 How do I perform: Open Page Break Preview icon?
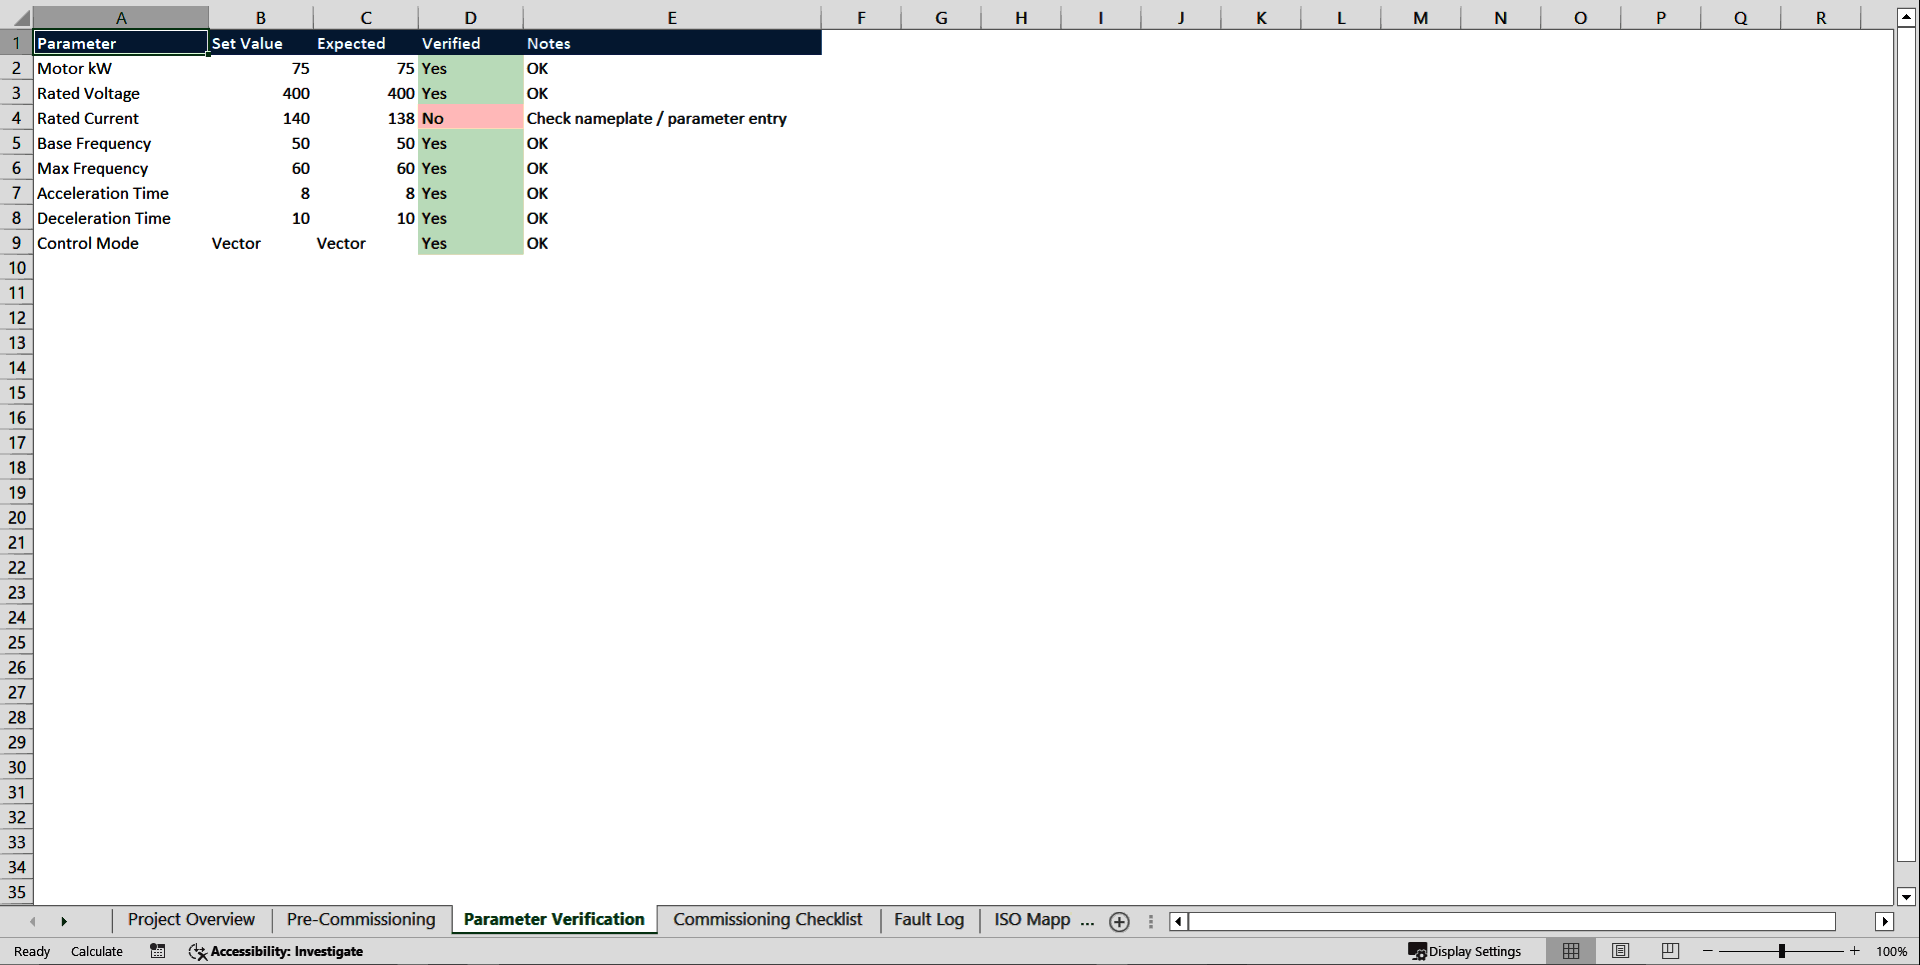(x=1668, y=951)
